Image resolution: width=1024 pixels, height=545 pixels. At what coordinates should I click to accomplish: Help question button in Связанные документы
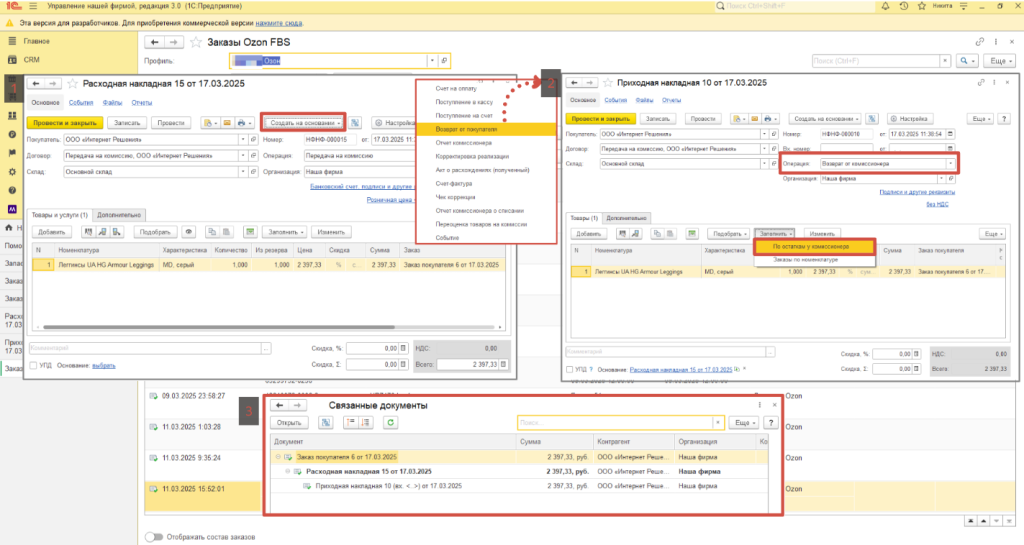click(771, 423)
